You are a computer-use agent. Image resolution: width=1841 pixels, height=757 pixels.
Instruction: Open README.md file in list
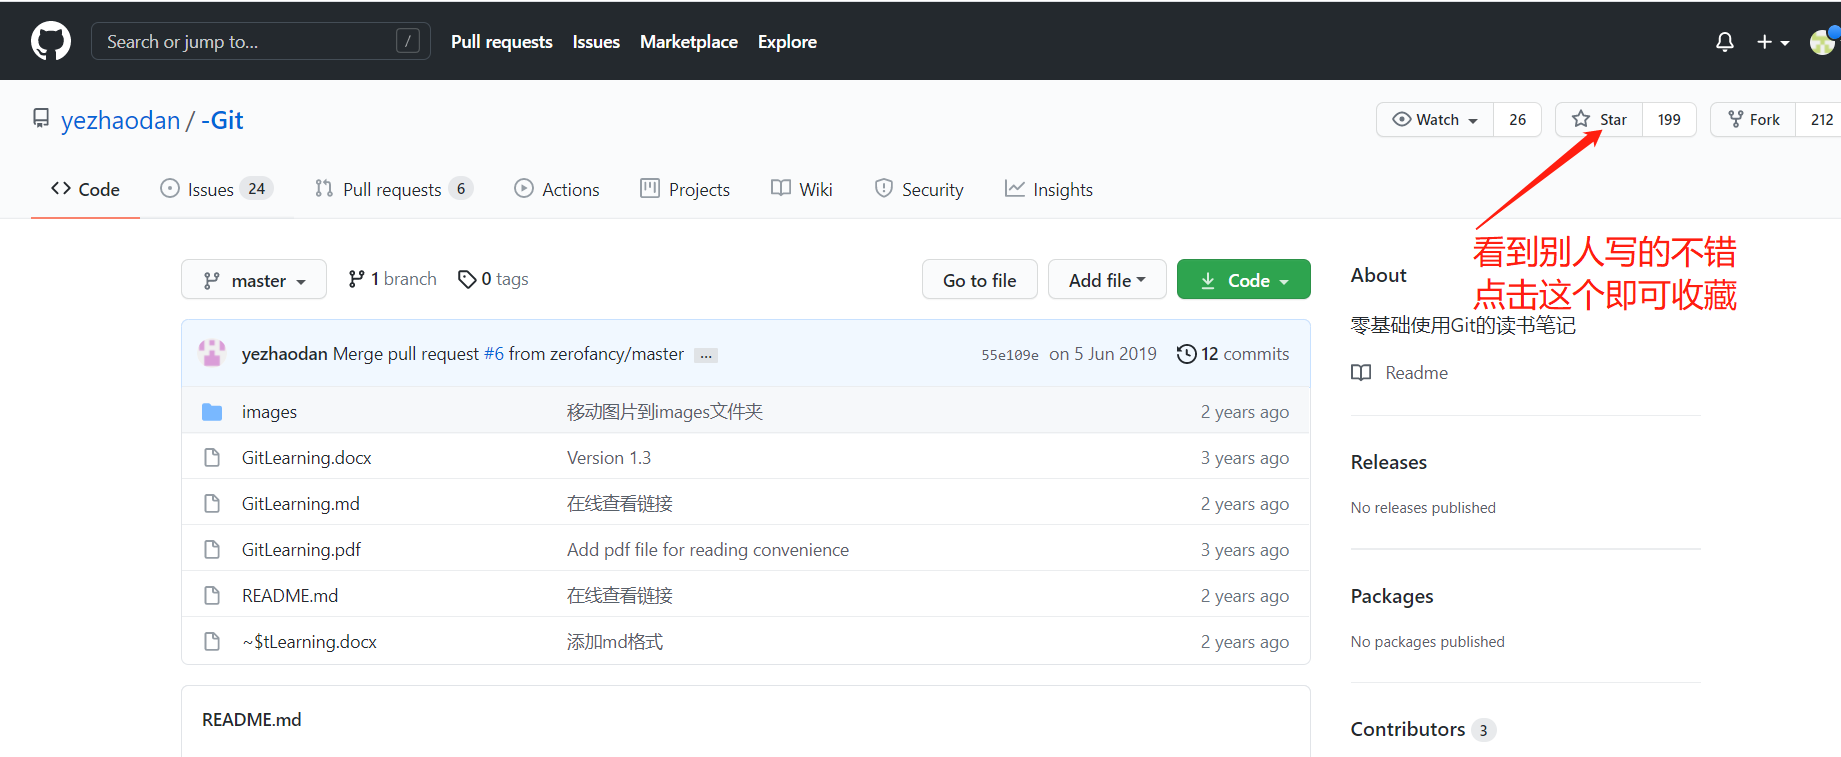tap(290, 596)
